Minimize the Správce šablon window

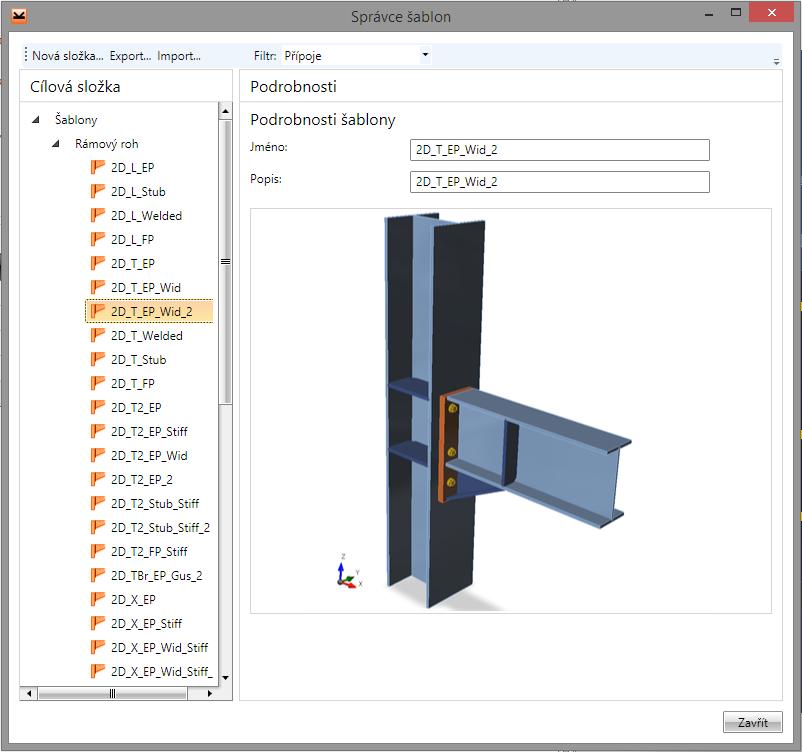(708, 15)
